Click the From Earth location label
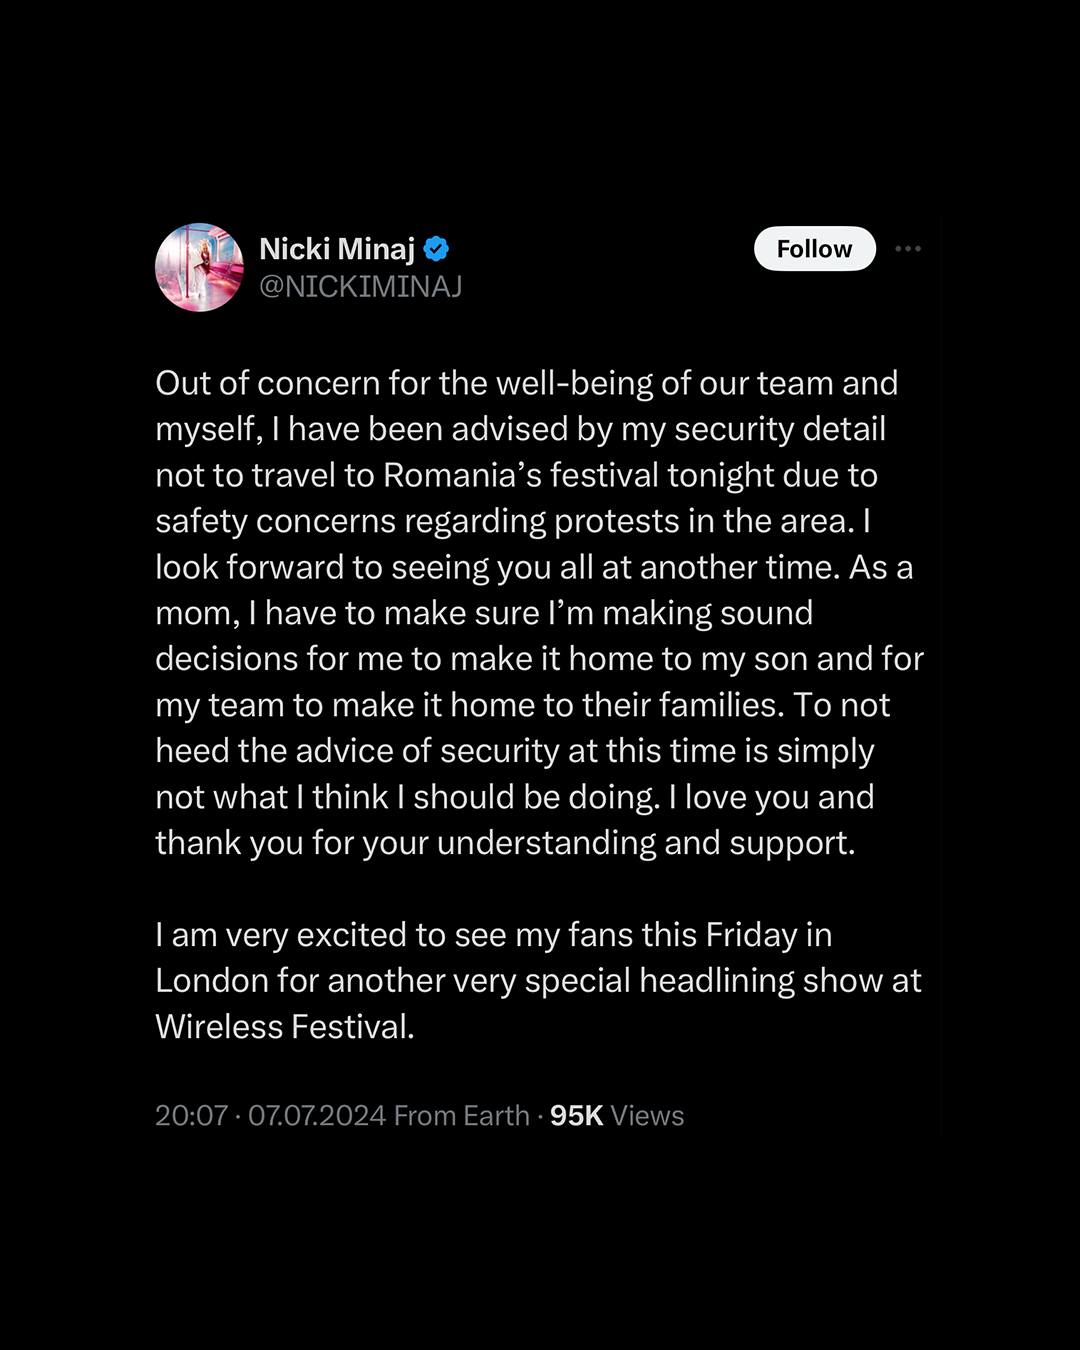 tap(461, 1116)
